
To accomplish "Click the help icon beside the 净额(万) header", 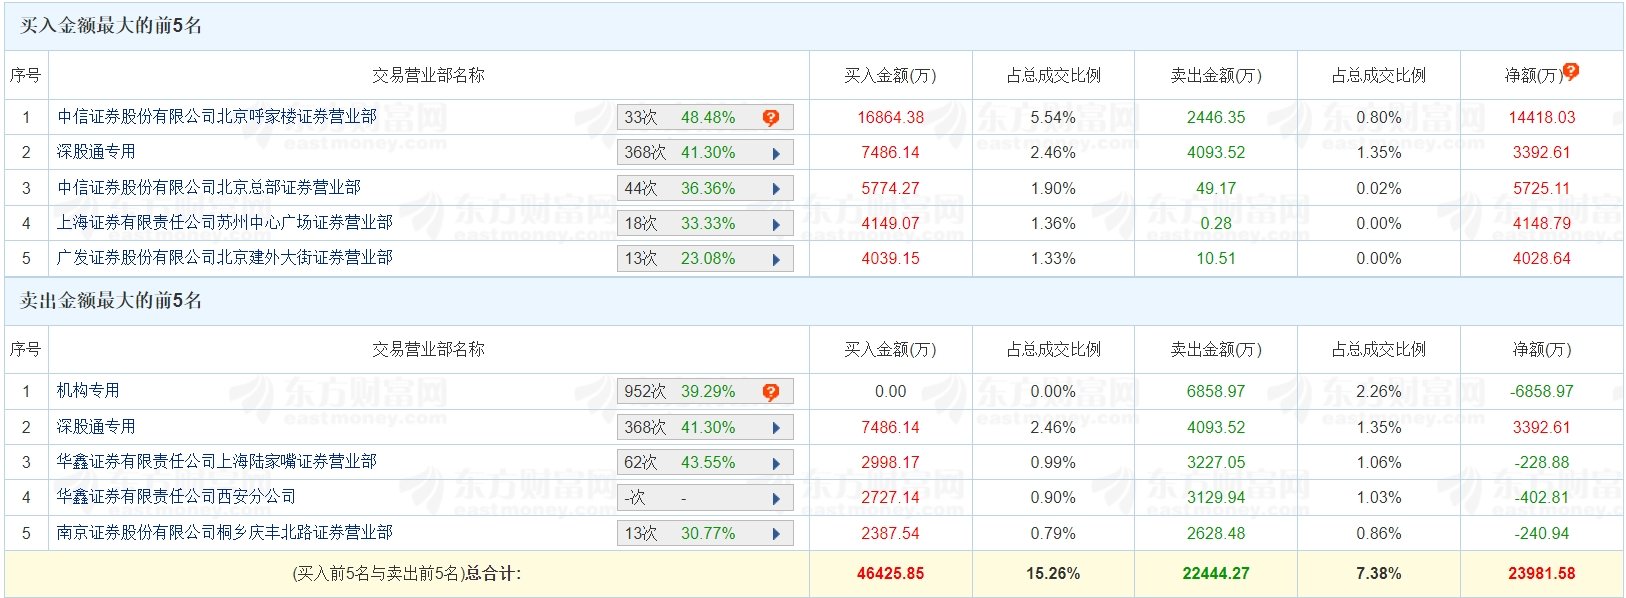I will coord(1571,71).
